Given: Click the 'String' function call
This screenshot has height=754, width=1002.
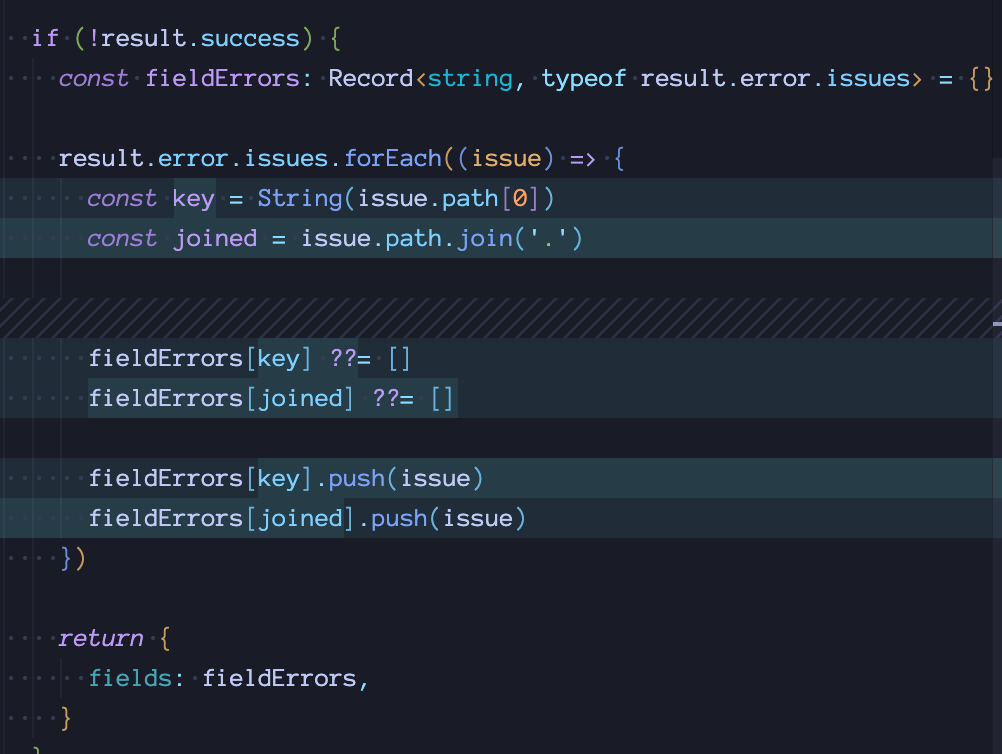Looking at the screenshot, I should point(300,199).
